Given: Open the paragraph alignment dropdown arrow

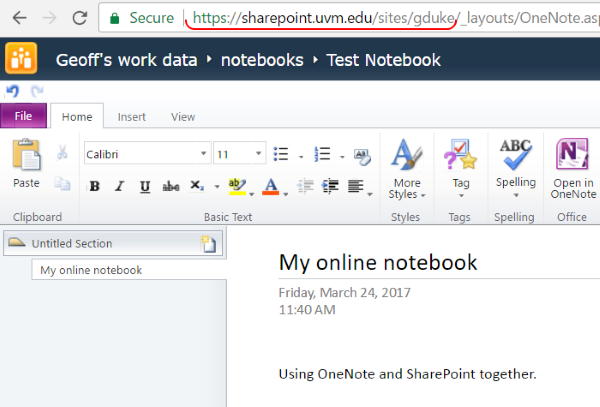Looking at the screenshot, I should coord(370,194).
